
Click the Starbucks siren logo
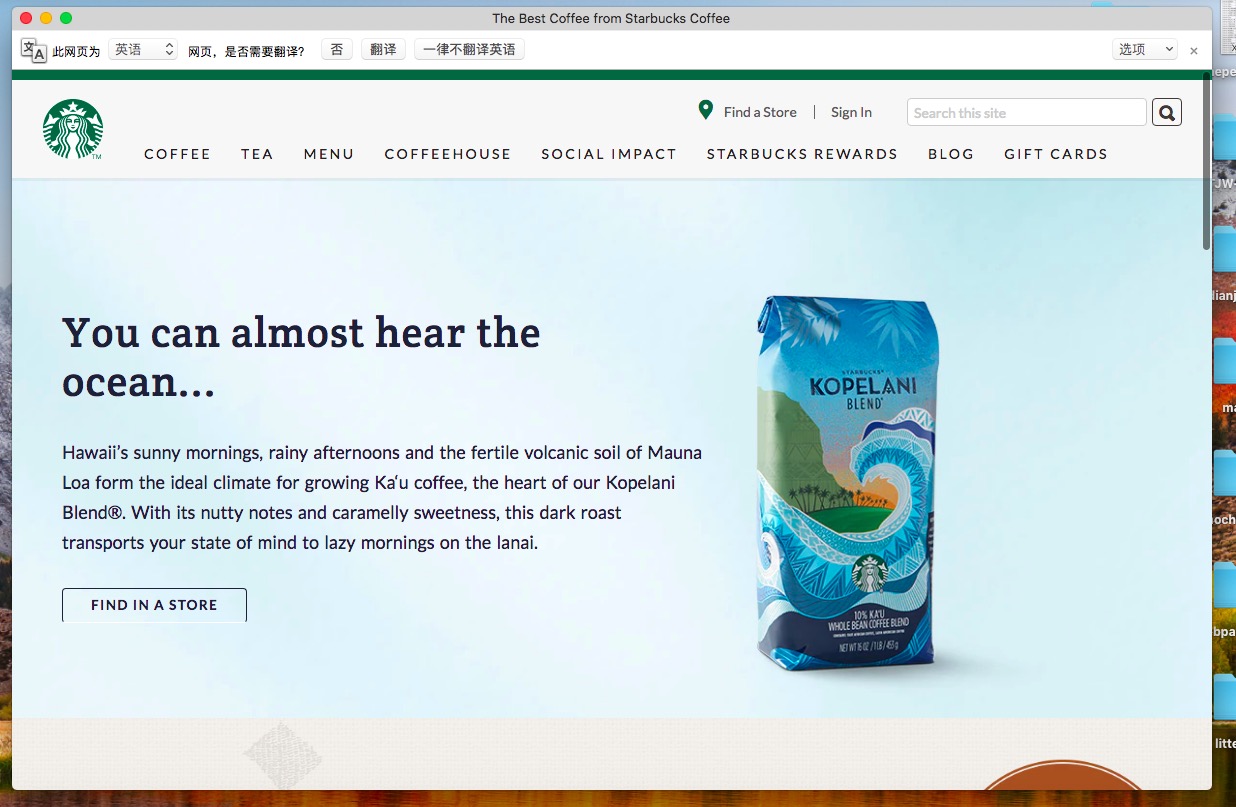73,129
